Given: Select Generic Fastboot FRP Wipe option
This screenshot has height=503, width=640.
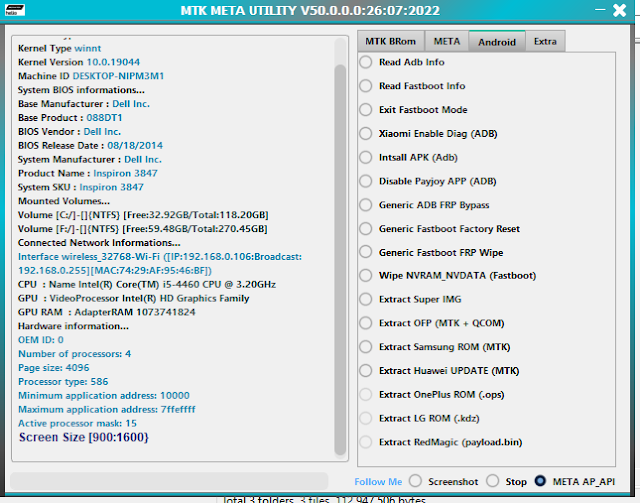Looking at the screenshot, I should (431, 252).
